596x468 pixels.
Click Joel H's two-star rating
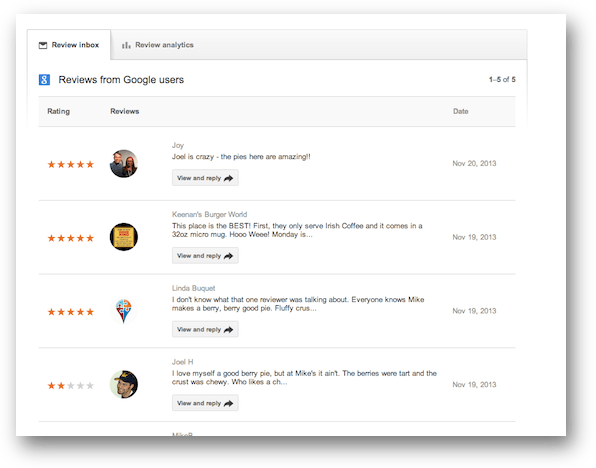[71, 386]
